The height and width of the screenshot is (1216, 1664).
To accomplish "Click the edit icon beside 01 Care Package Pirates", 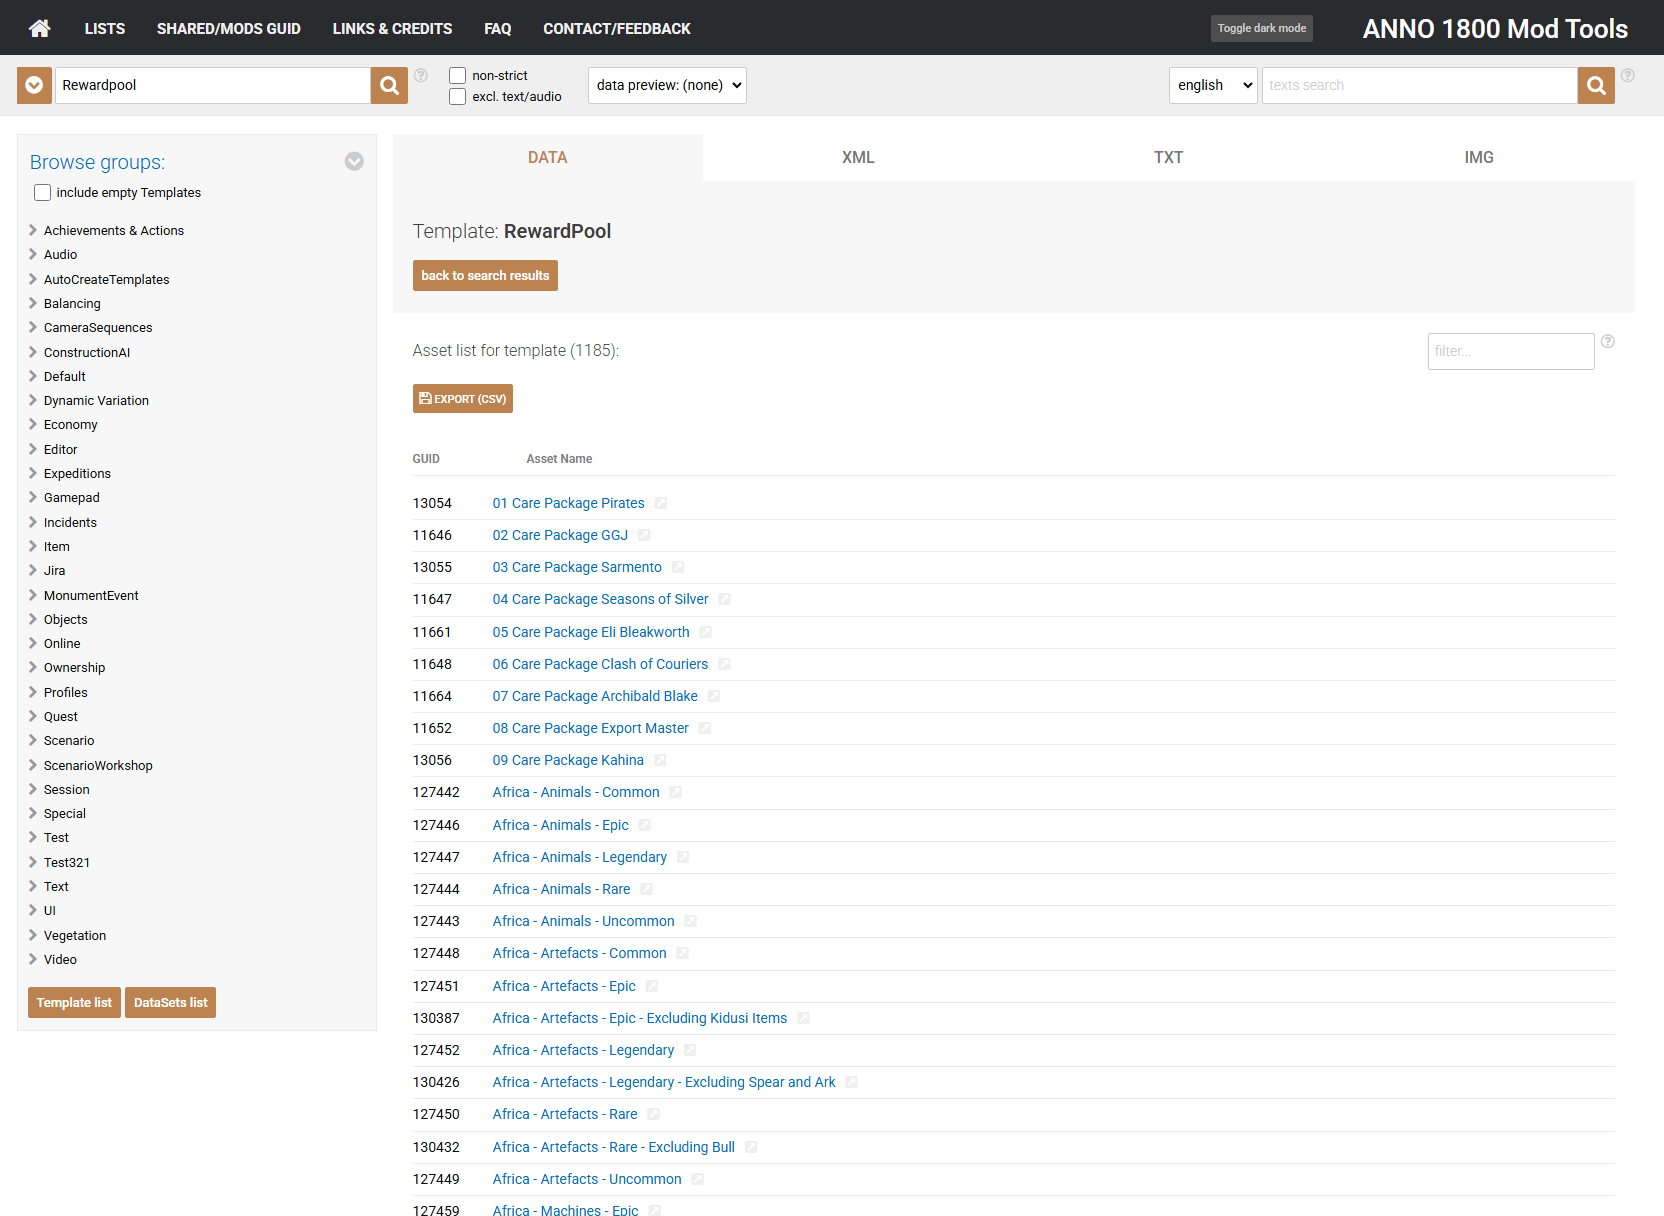I will [x=661, y=503].
